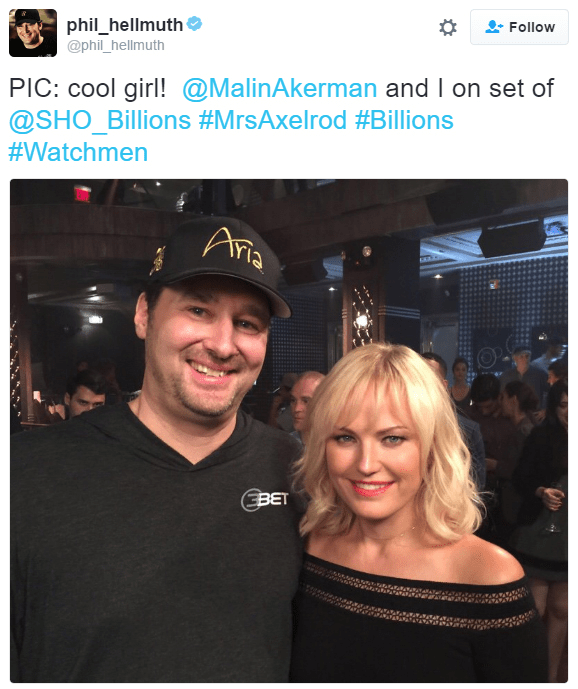Click the person-plus icon inside Follow
Viewport: 578px width, 689px height.
coord(494,27)
